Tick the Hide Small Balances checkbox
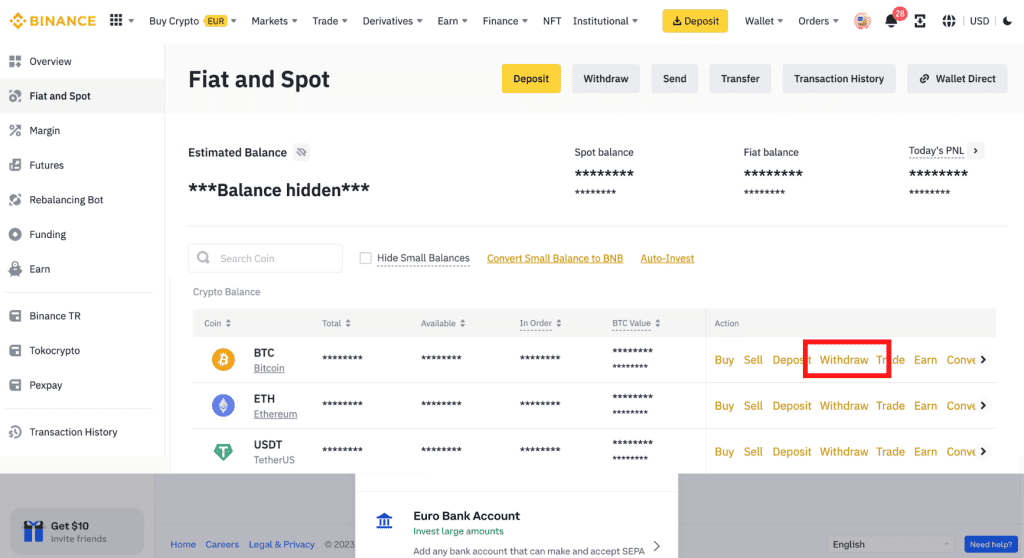 366,258
